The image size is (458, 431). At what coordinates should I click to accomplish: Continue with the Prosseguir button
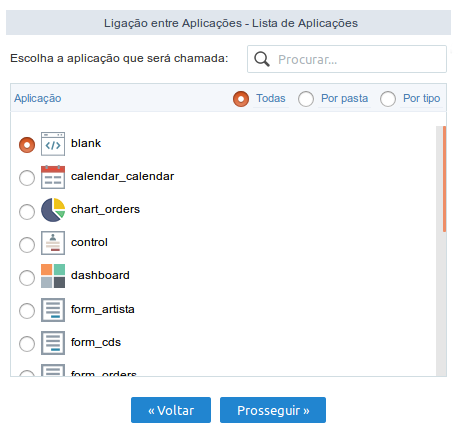pos(273,410)
